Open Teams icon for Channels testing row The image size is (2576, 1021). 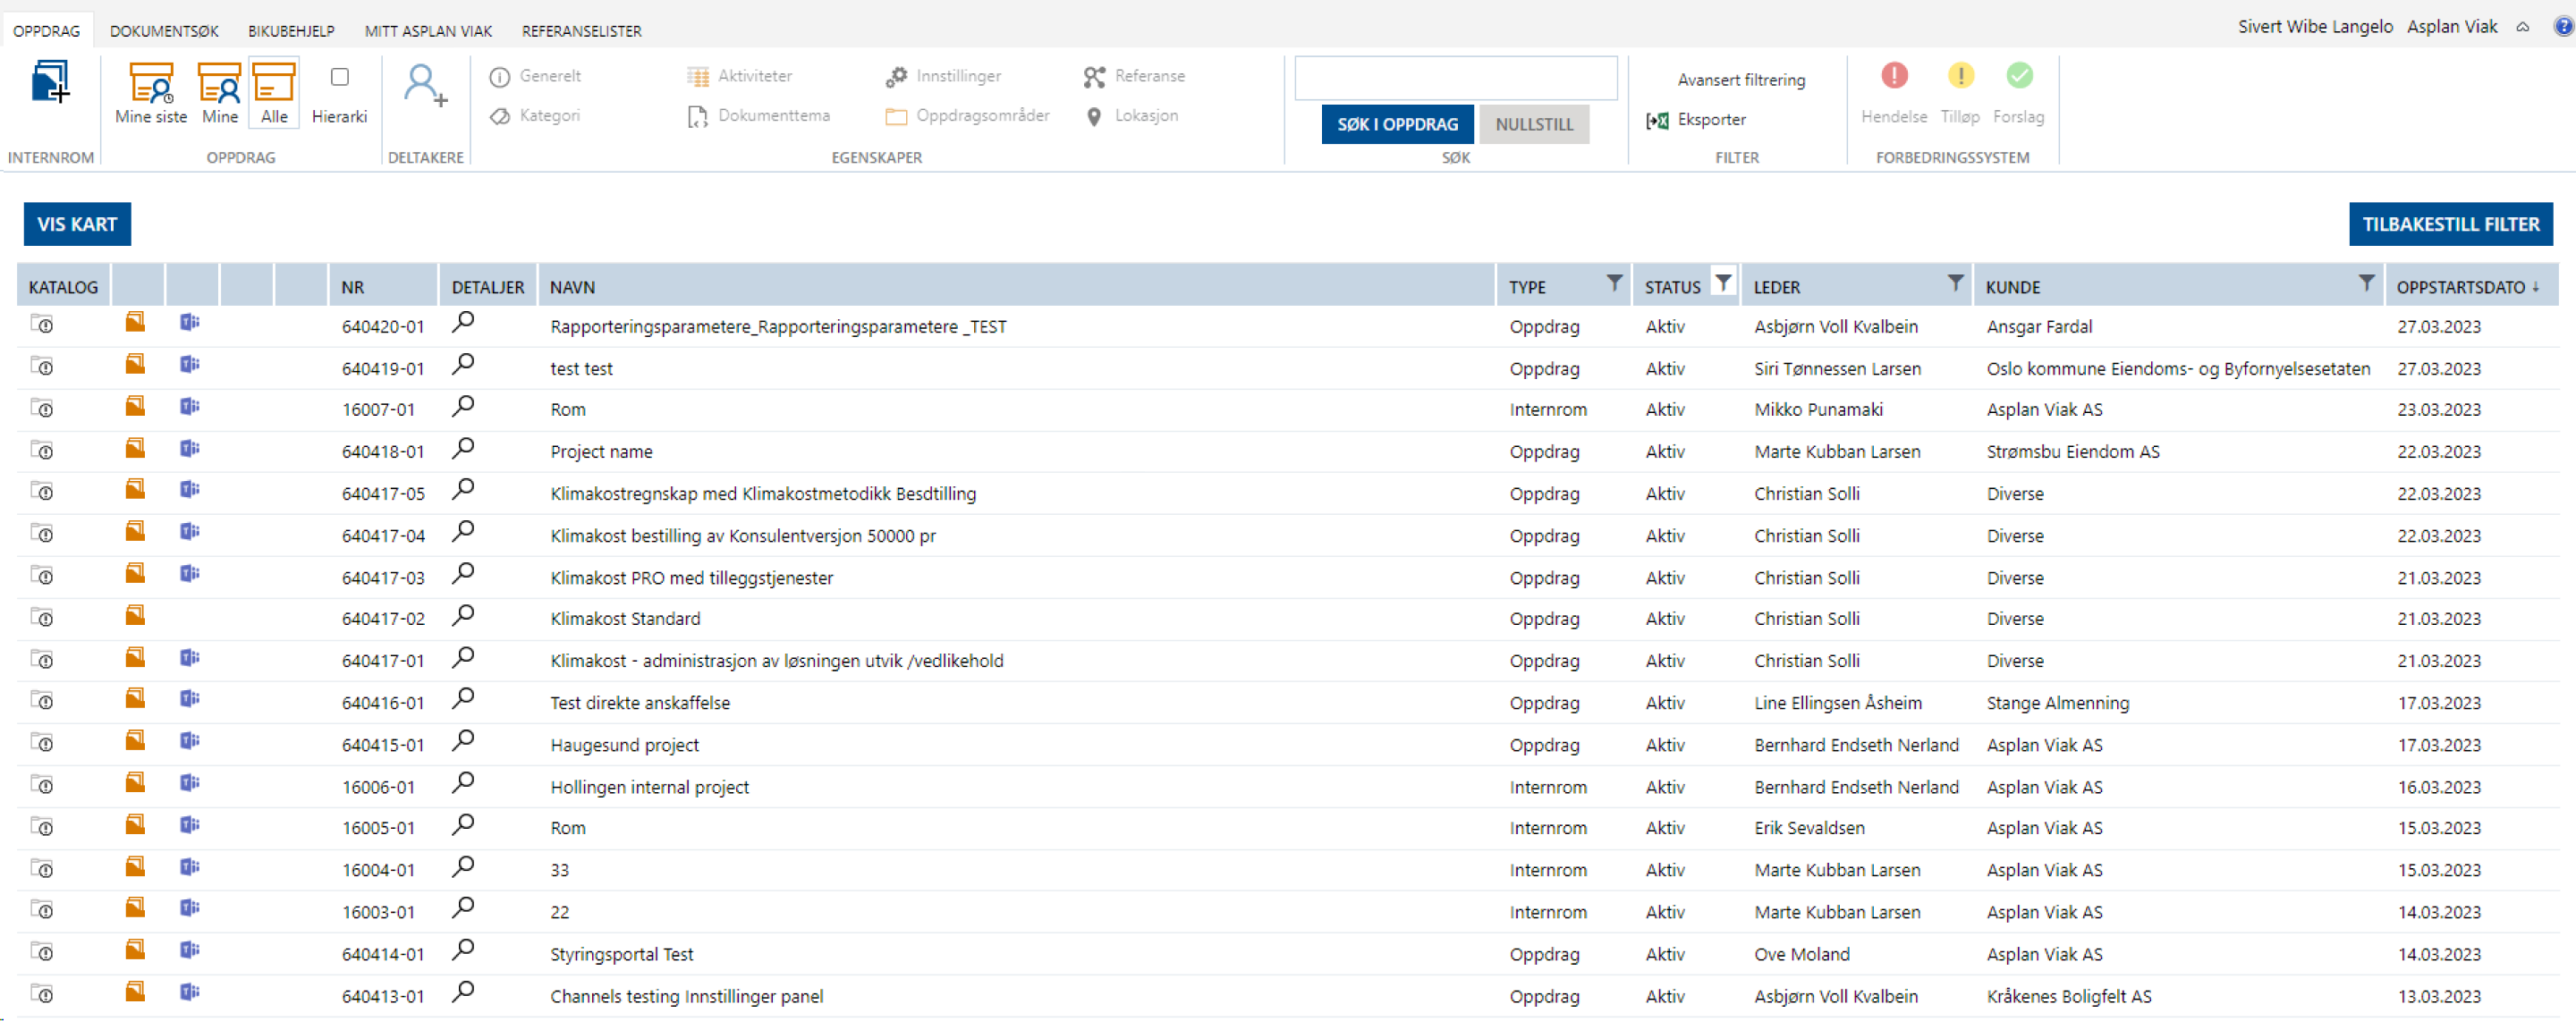click(190, 992)
